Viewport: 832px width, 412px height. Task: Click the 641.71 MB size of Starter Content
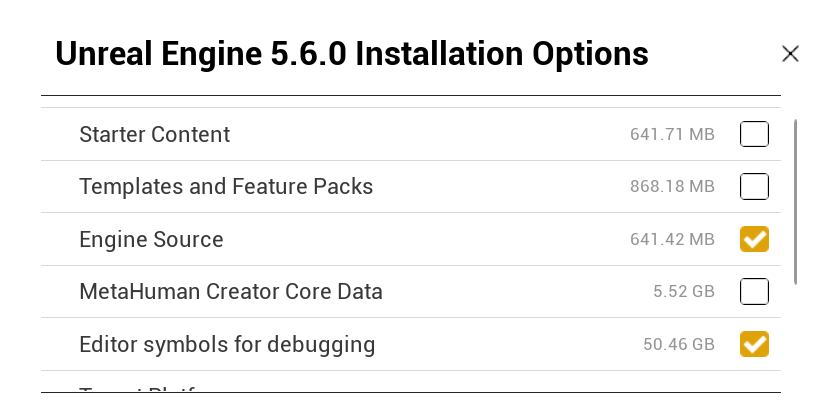(672, 134)
